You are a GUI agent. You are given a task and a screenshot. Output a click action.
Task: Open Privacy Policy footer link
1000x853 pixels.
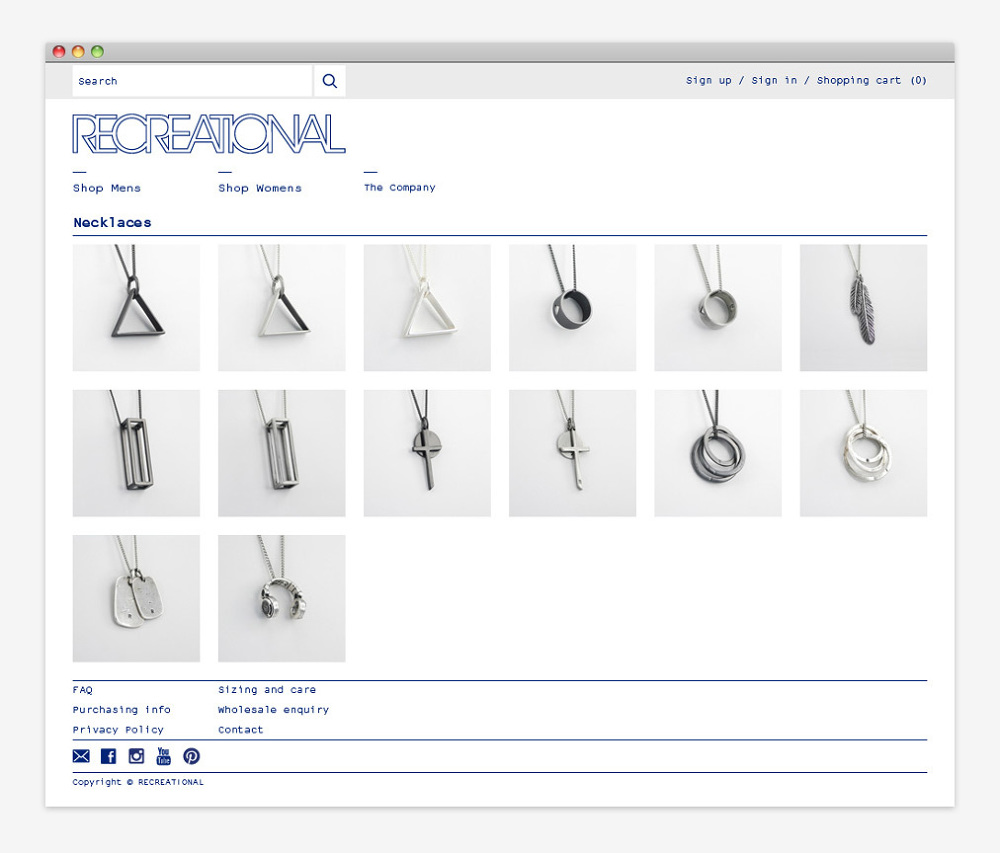[x=118, y=729]
